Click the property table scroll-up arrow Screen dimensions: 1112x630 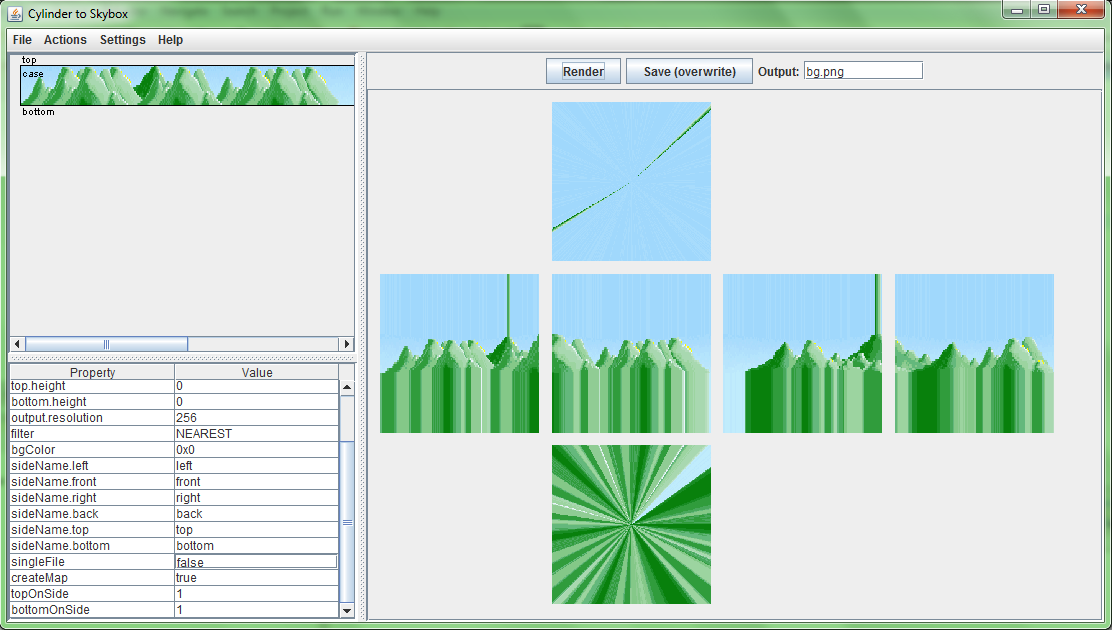pos(347,387)
